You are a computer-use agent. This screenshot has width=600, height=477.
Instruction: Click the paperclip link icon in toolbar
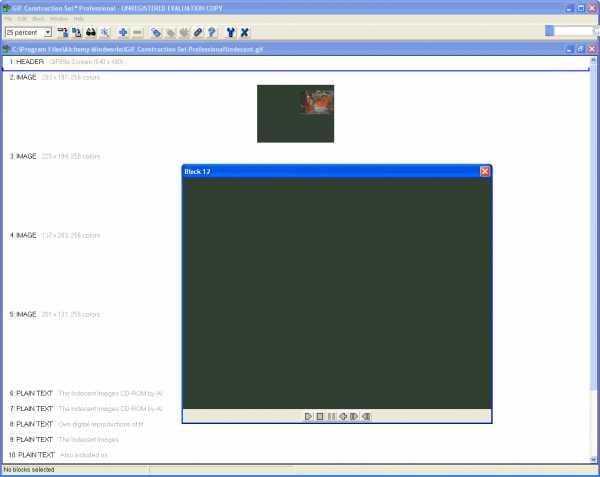click(x=198, y=33)
